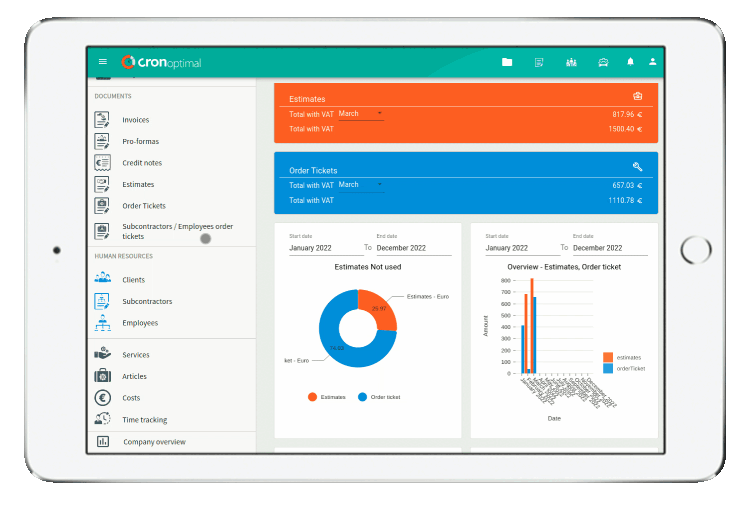Open the user profile icon
756x521 pixels.
[653, 62]
